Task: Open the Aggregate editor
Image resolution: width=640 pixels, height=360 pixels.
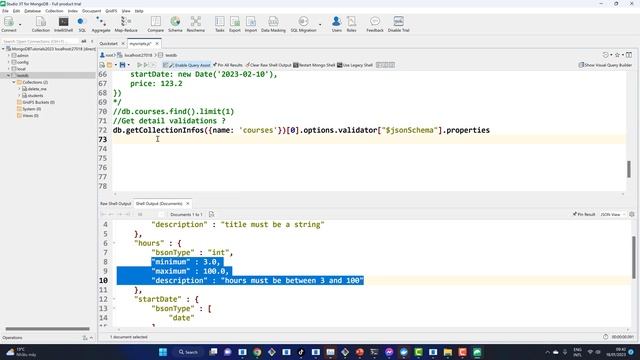Action: tap(101, 24)
